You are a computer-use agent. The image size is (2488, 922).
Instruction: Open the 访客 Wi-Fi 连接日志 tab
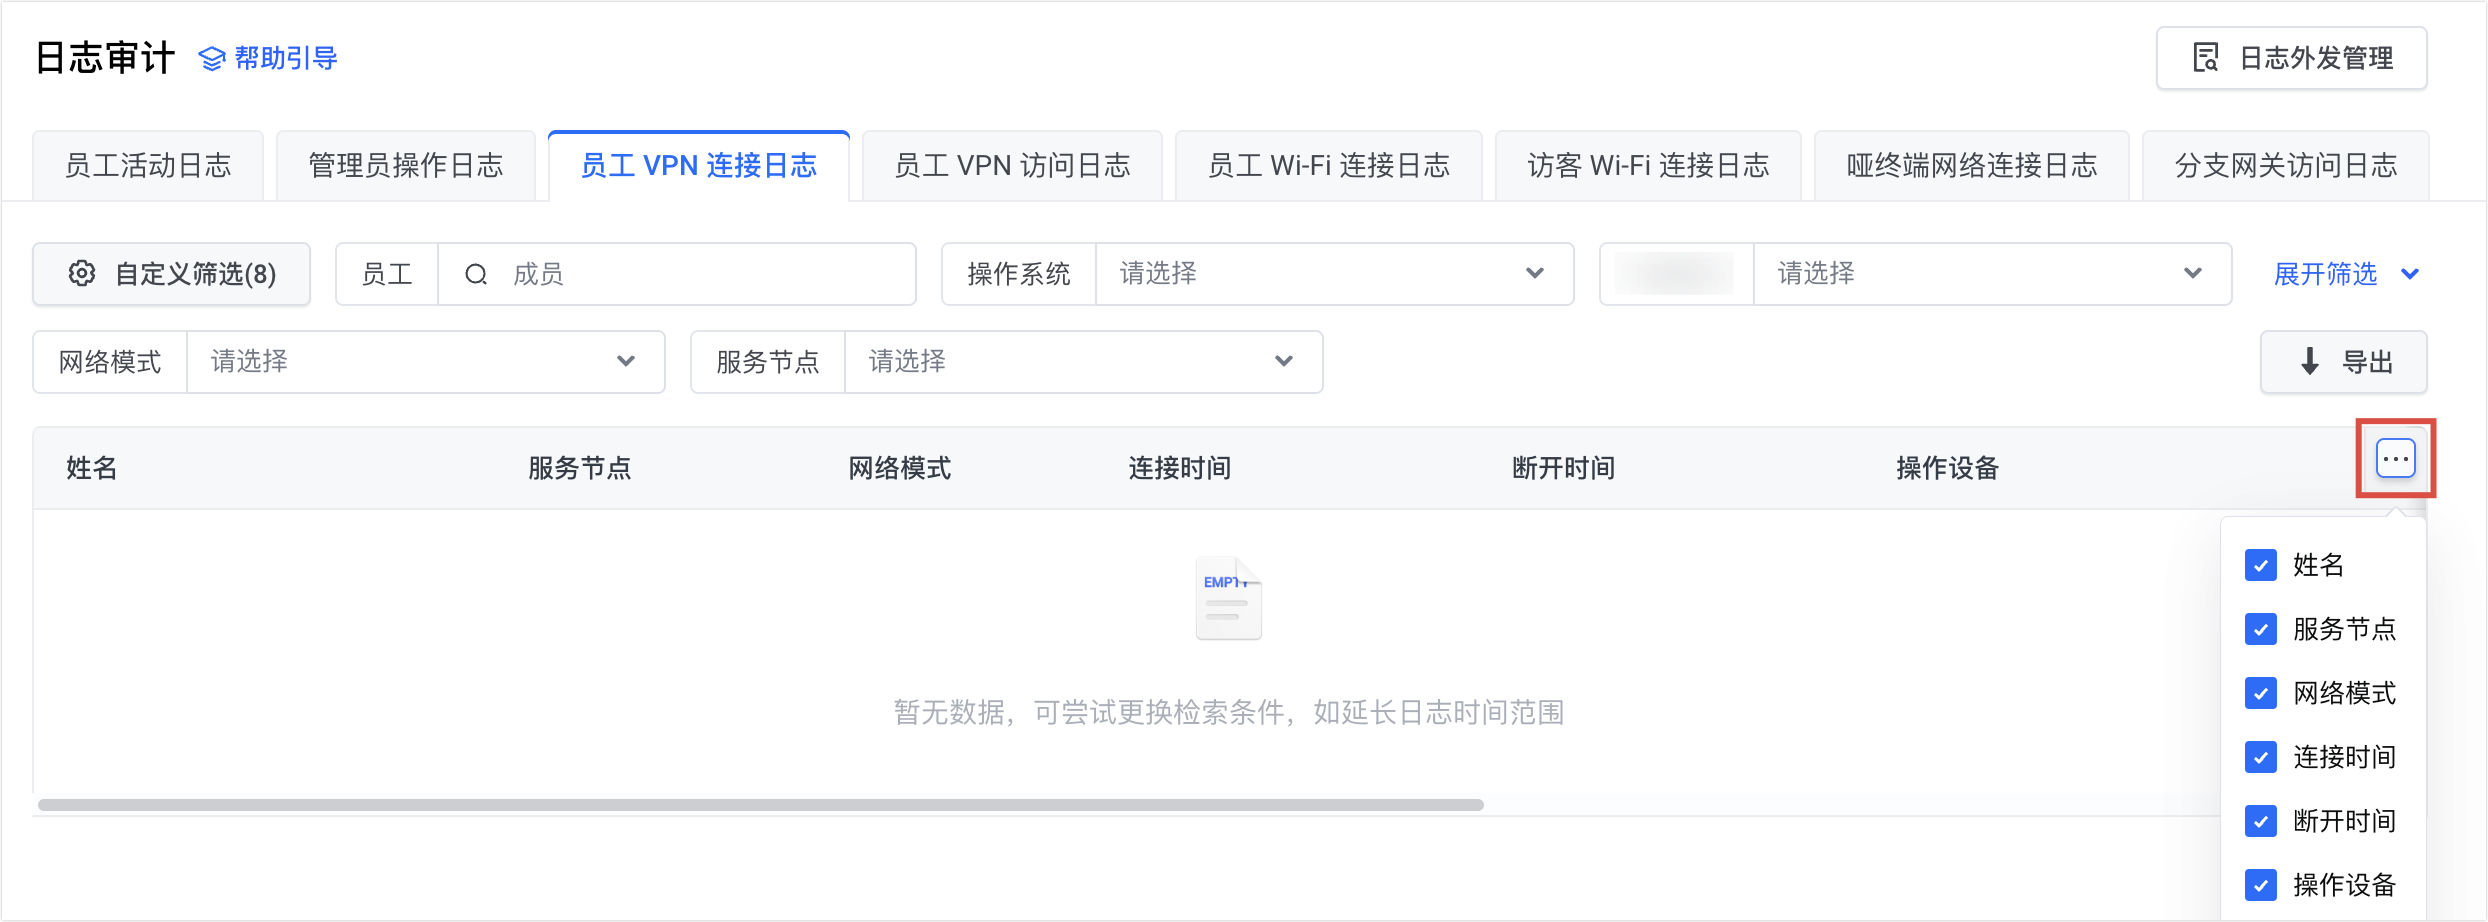click(1648, 166)
